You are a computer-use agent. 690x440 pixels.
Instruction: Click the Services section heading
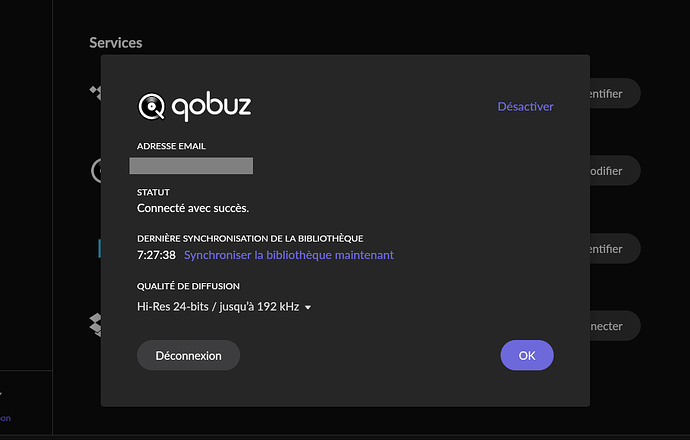pos(116,43)
